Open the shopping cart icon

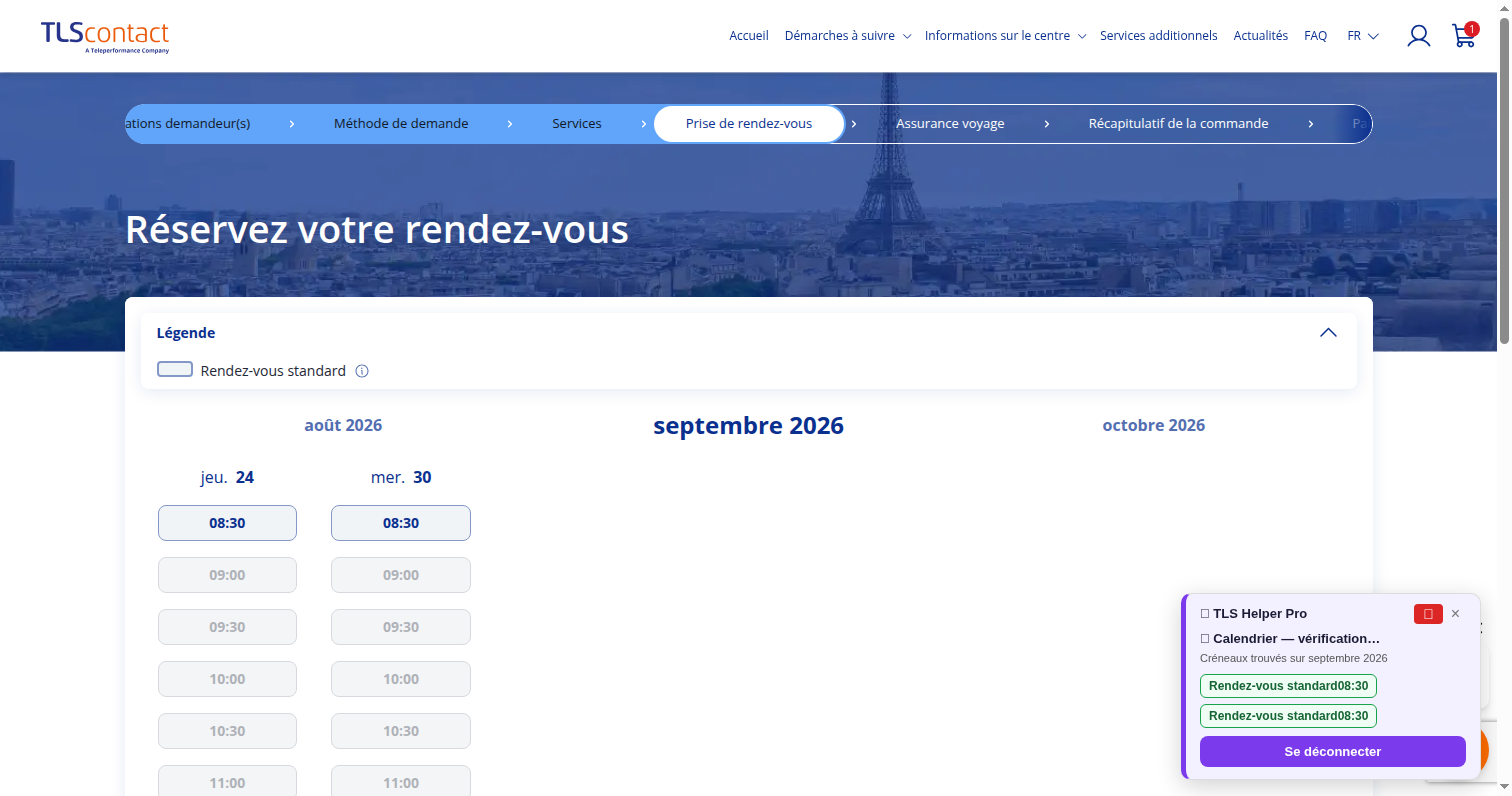click(x=1464, y=36)
